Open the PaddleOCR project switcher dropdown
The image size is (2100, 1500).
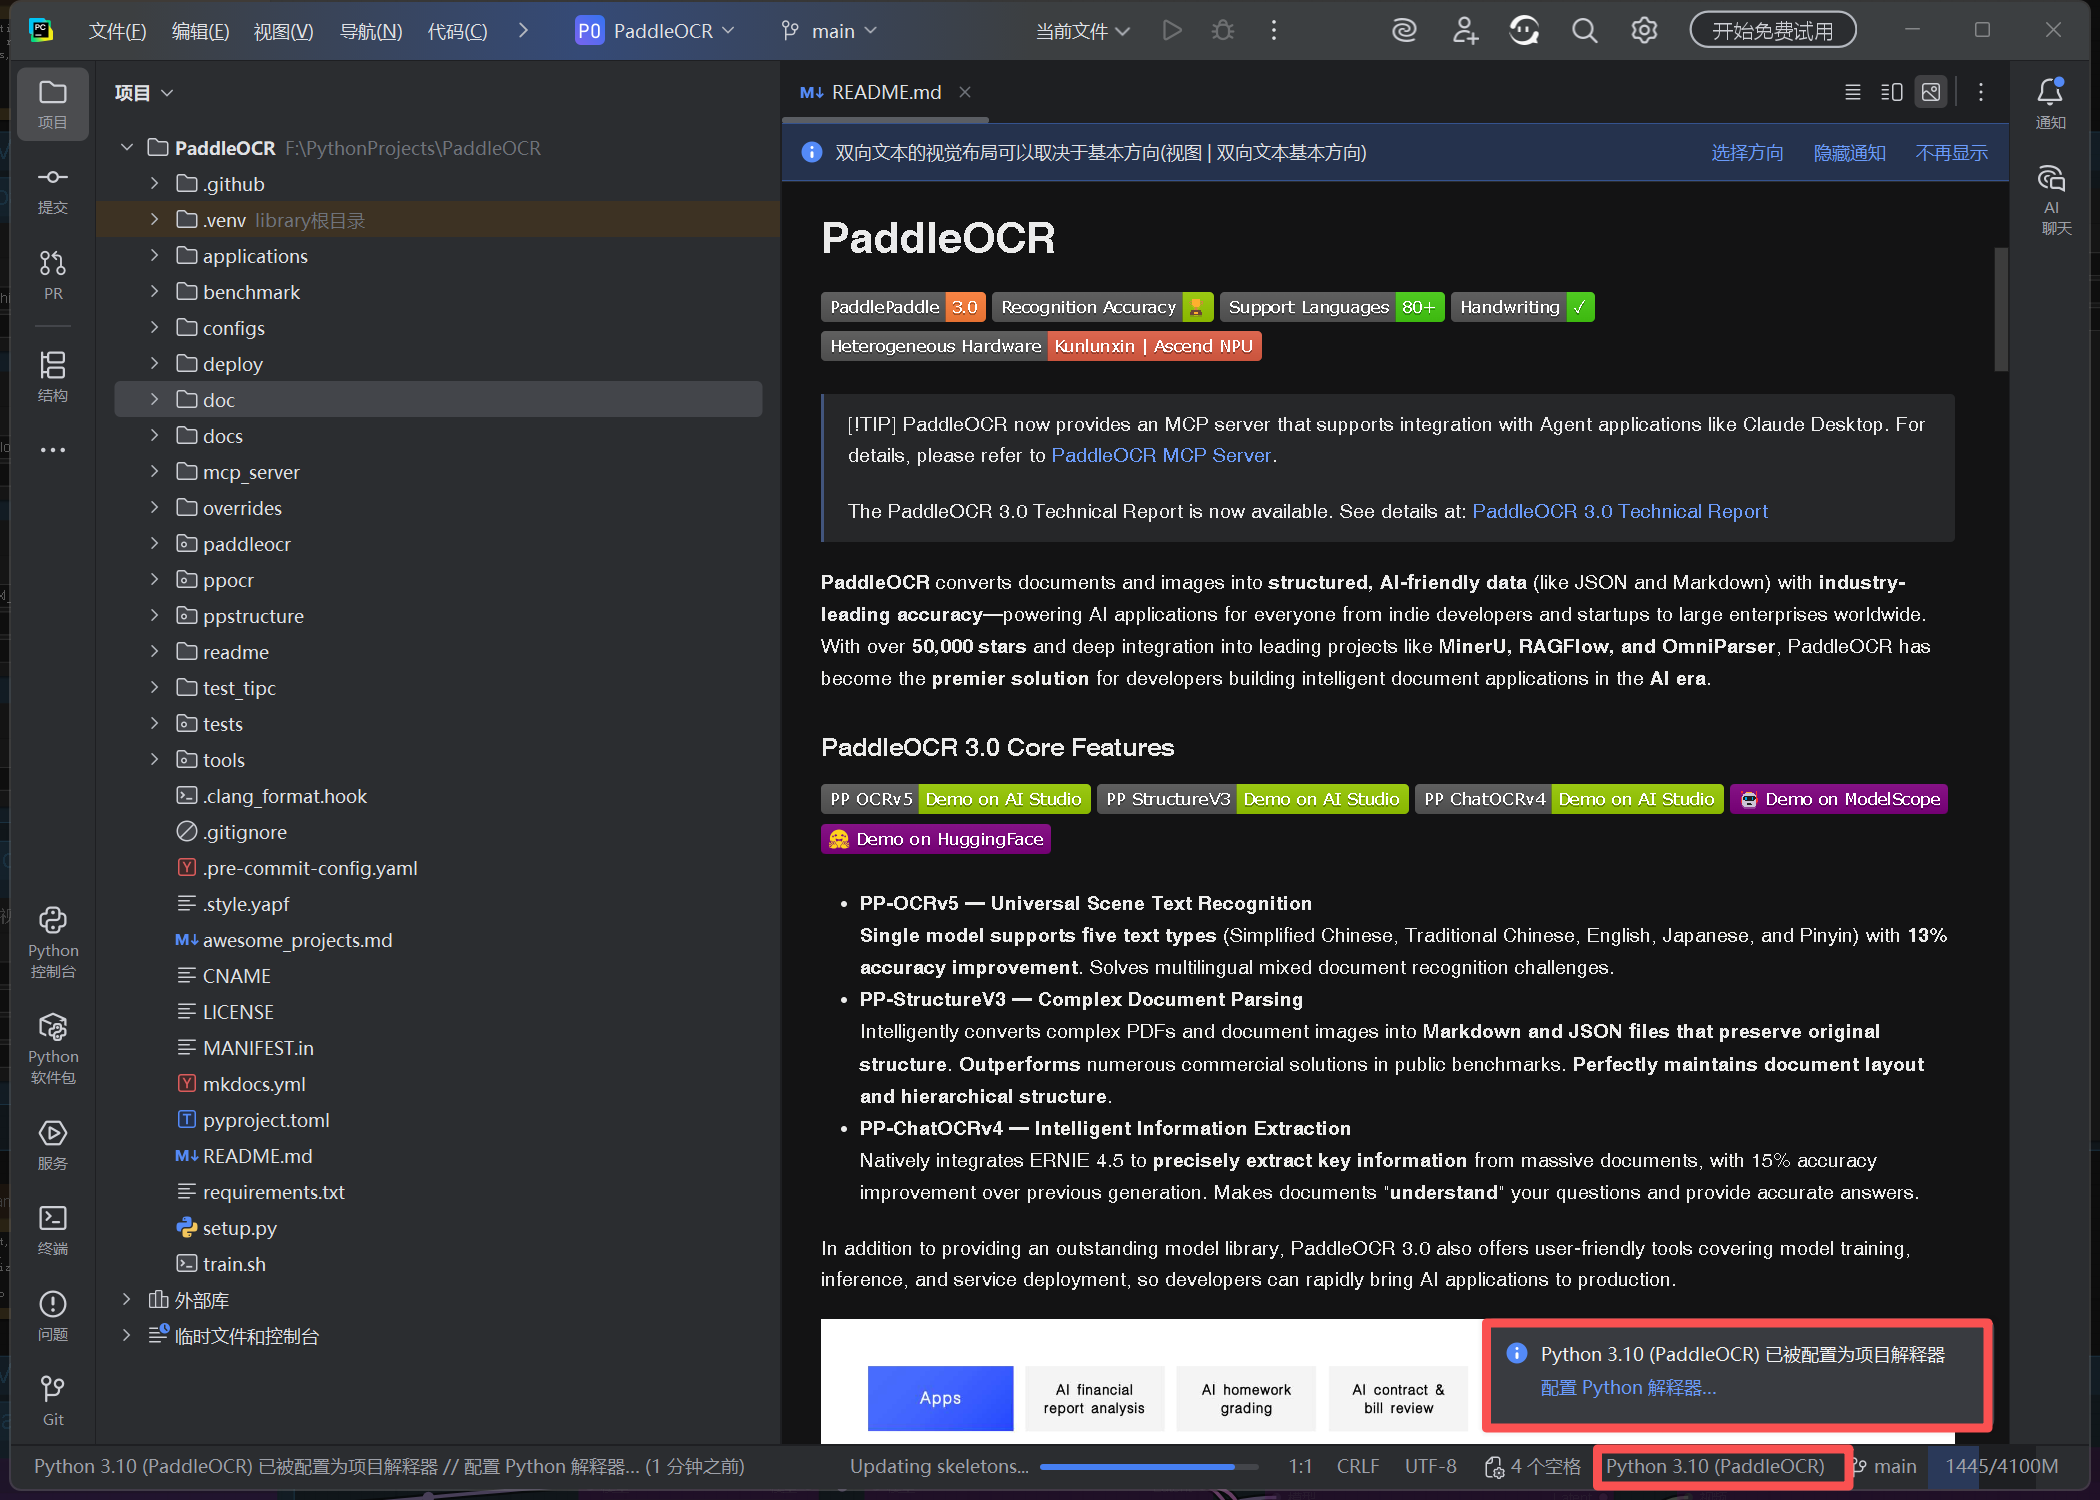655,31
